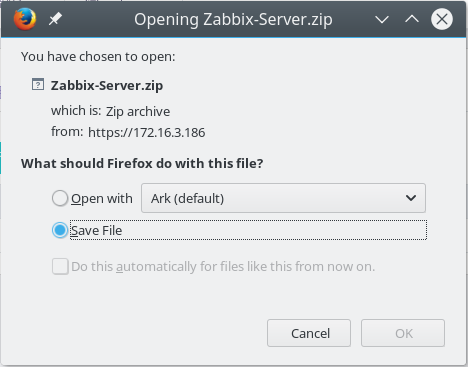
Task: Minimize dialog with the down chevron icon
Action: coord(382,19)
